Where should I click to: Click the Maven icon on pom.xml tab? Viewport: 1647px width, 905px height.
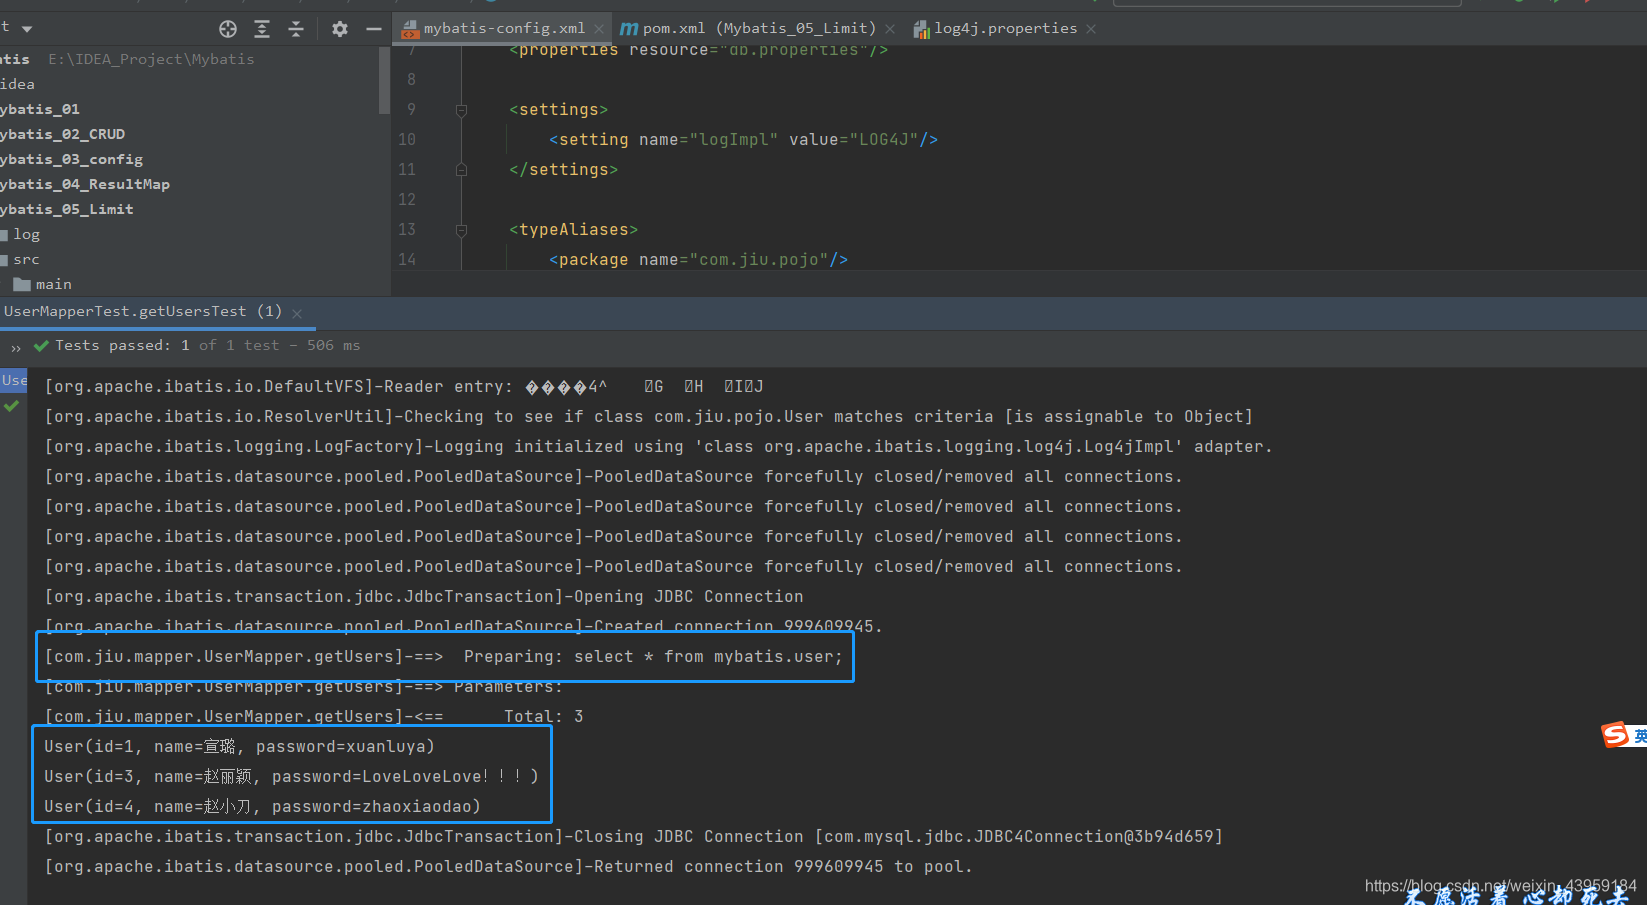[629, 29]
